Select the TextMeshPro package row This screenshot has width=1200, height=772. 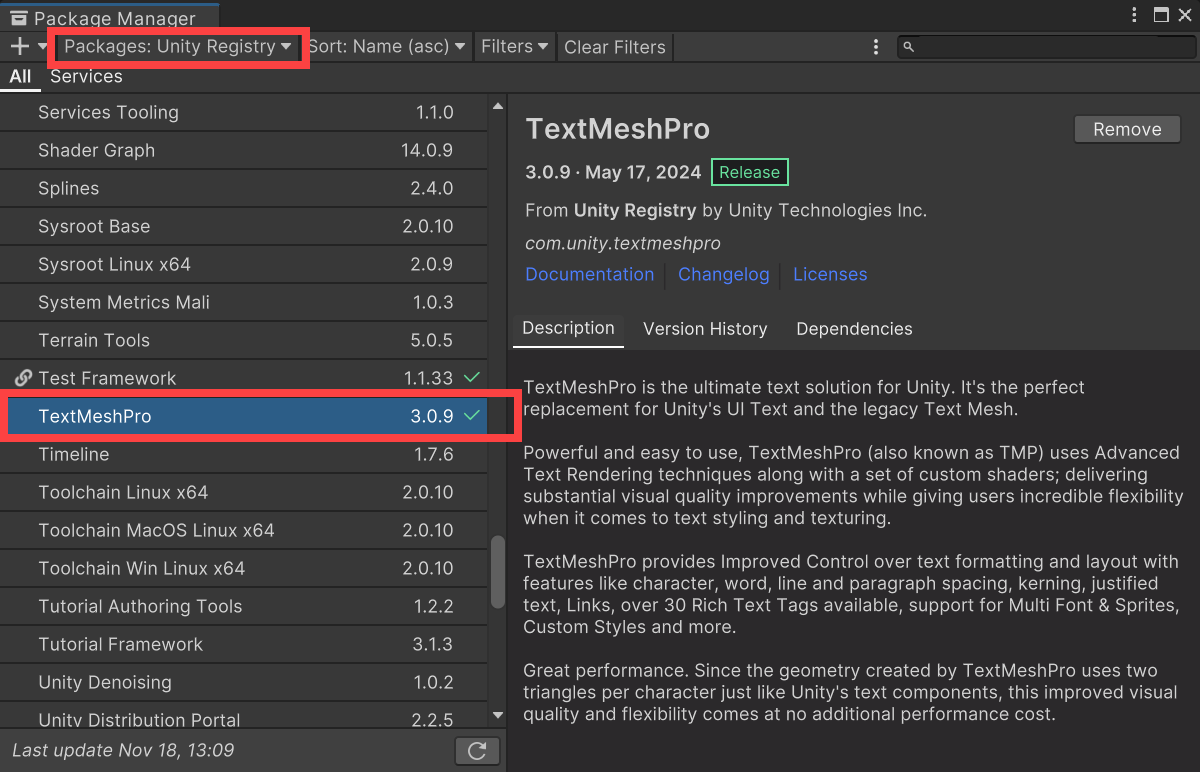(x=244, y=417)
